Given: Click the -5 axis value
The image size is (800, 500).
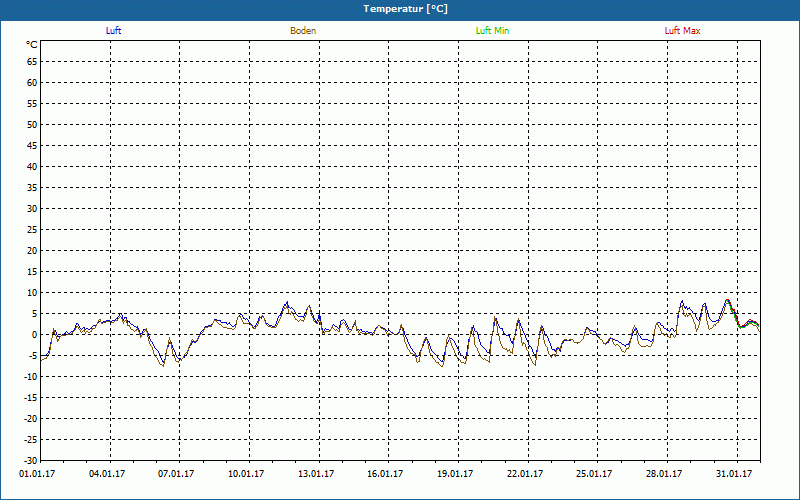Looking at the screenshot, I should click(33, 356).
